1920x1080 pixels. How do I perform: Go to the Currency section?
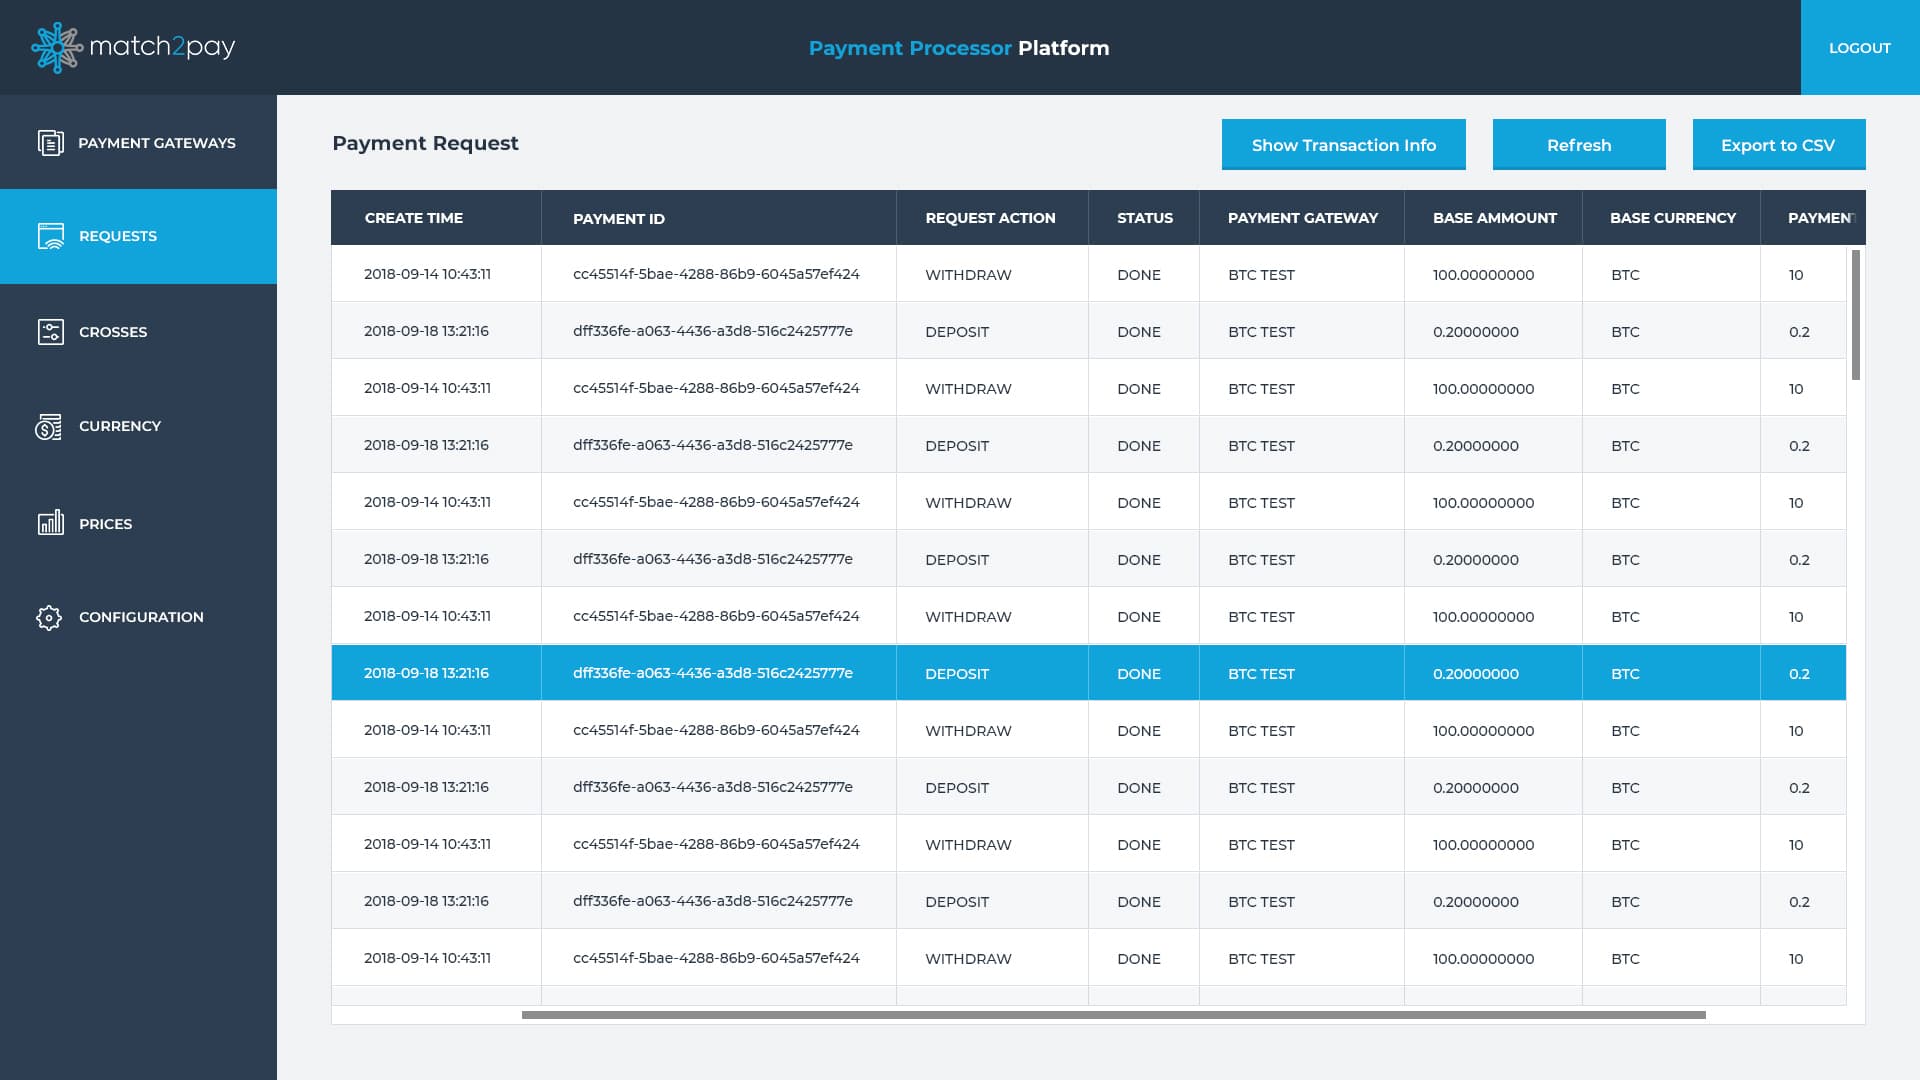119,426
